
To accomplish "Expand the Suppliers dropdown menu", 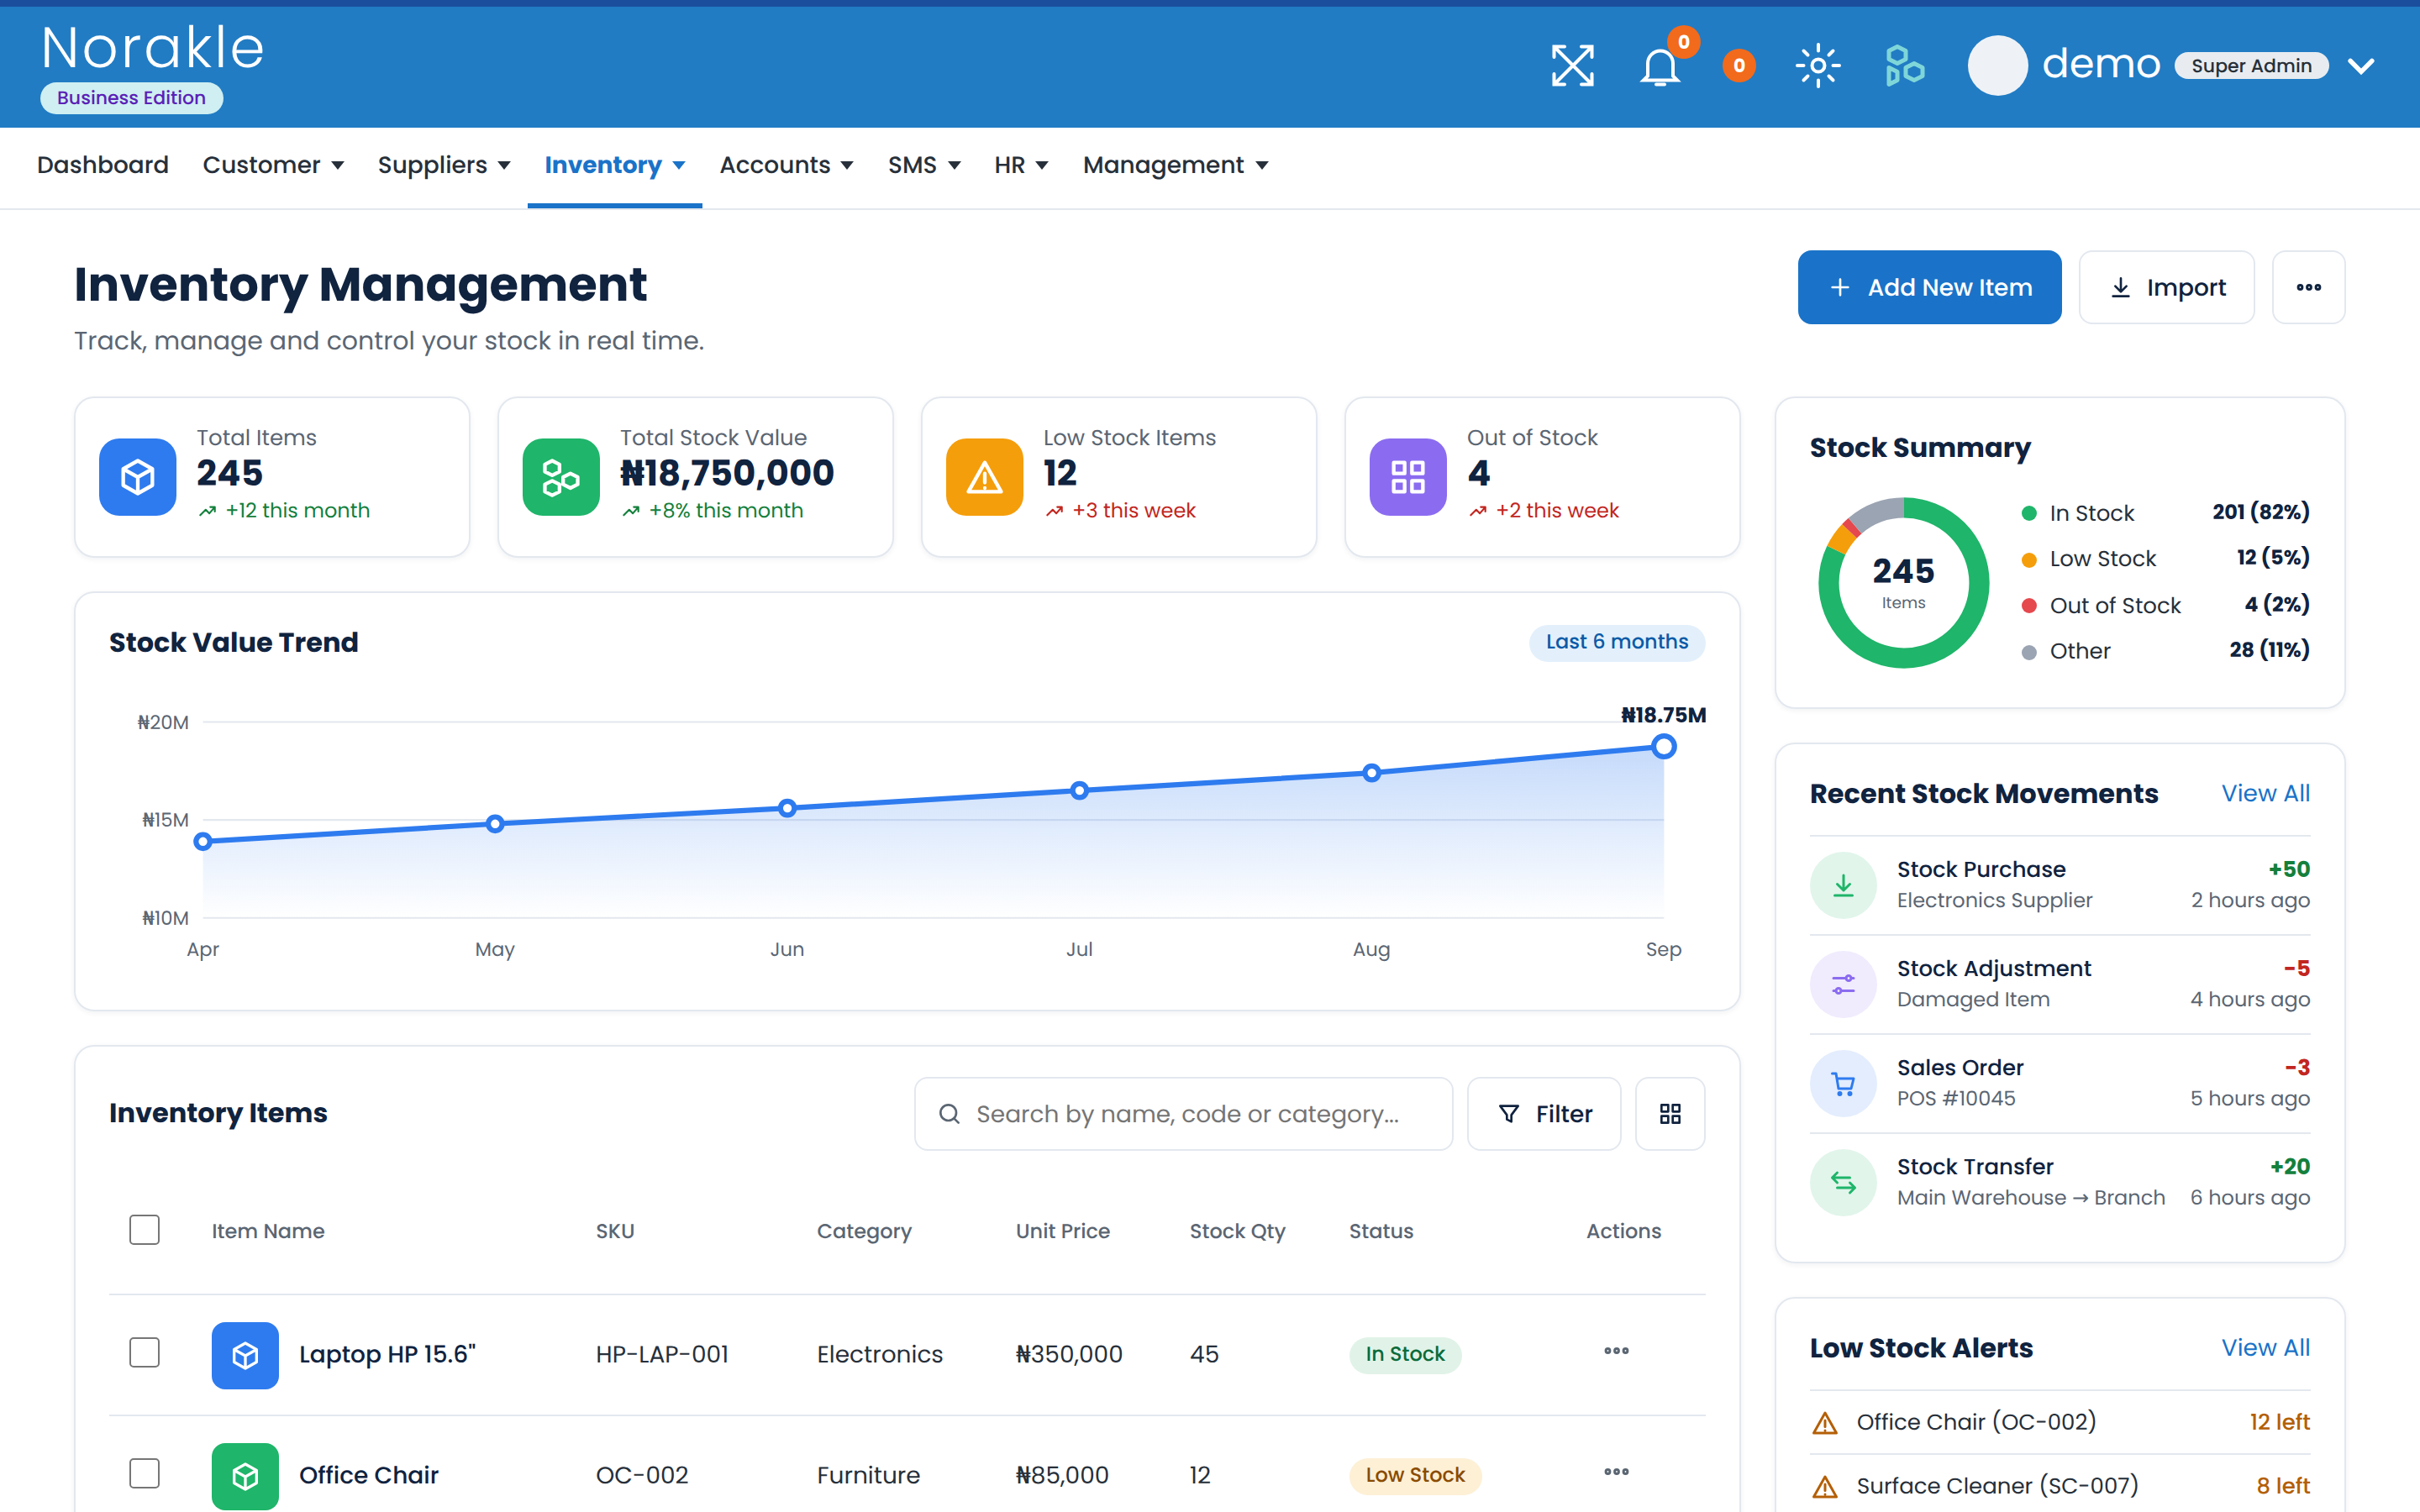I will tap(444, 165).
